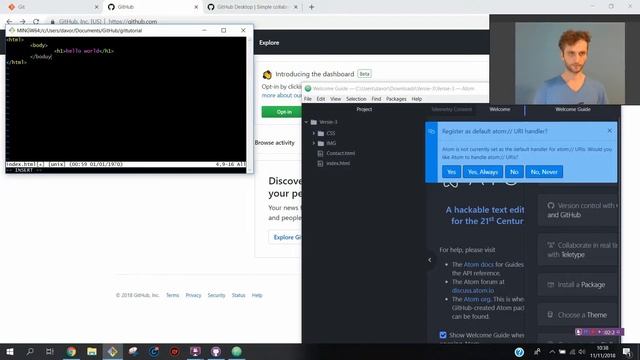Image resolution: width=640 pixels, height=360 pixels.
Task: Open the blue help tray icon
Action: [x=519, y=352]
